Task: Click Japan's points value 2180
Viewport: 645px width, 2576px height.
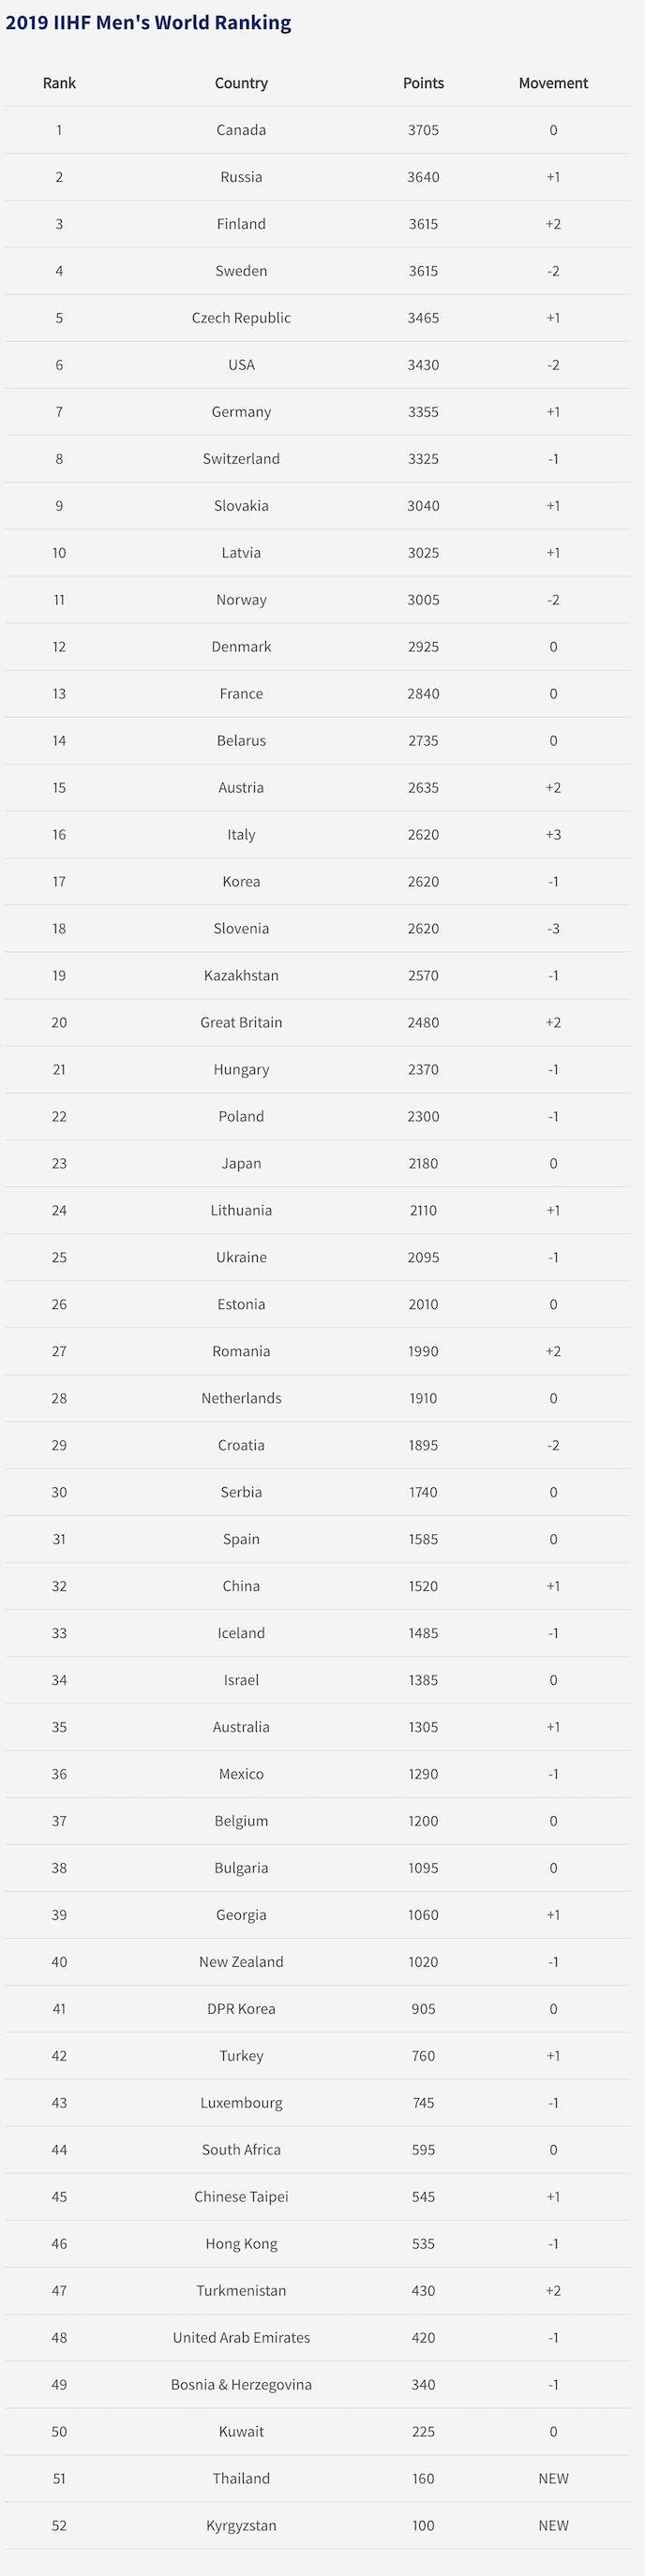Action: pos(423,1163)
